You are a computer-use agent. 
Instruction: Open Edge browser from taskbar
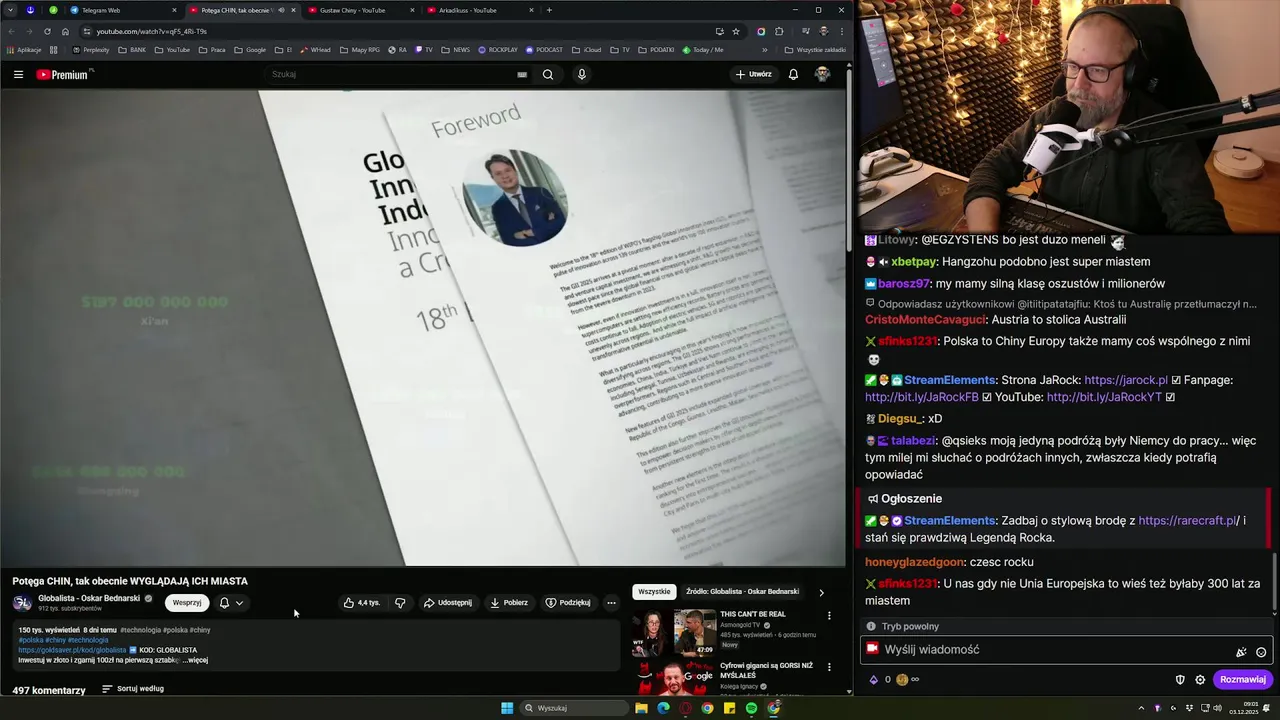coord(663,708)
